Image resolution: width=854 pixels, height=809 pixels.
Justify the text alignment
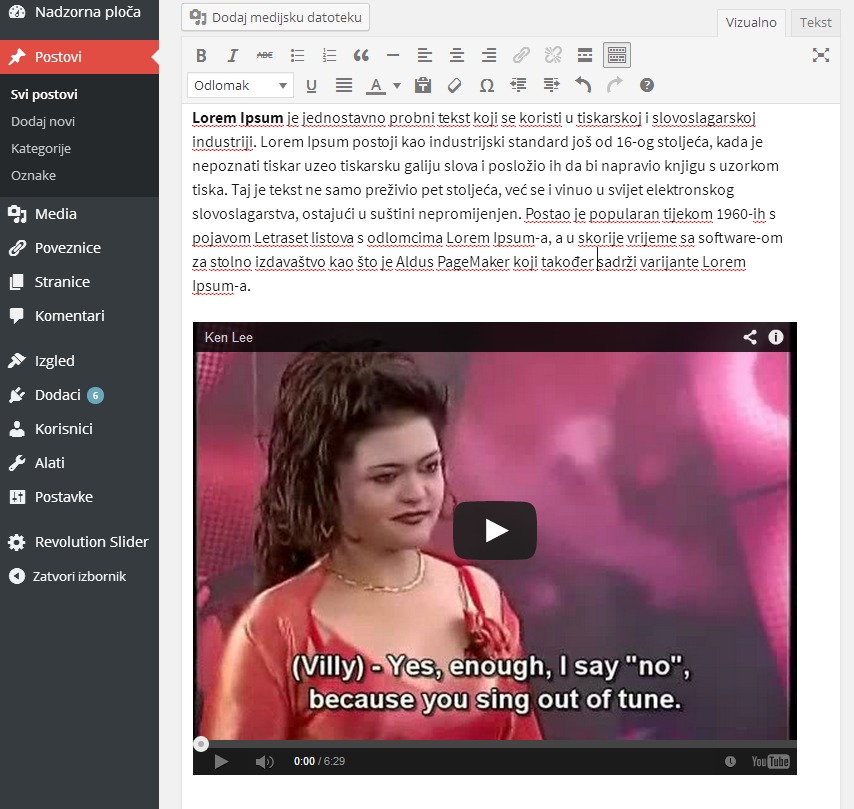(x=344, y=86)
